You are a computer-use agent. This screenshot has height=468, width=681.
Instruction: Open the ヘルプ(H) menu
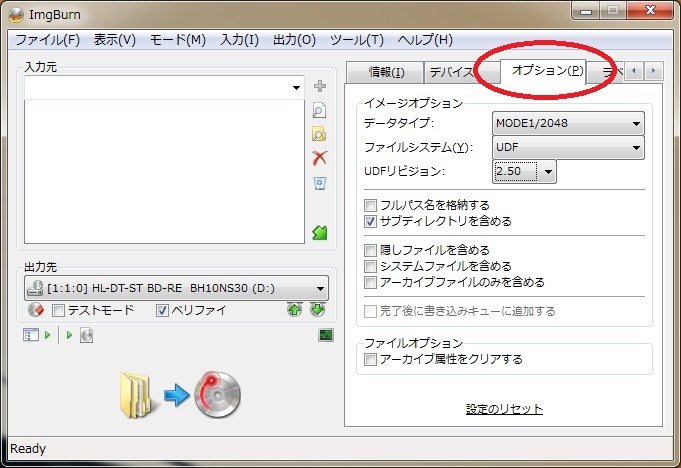click(425, 40)
